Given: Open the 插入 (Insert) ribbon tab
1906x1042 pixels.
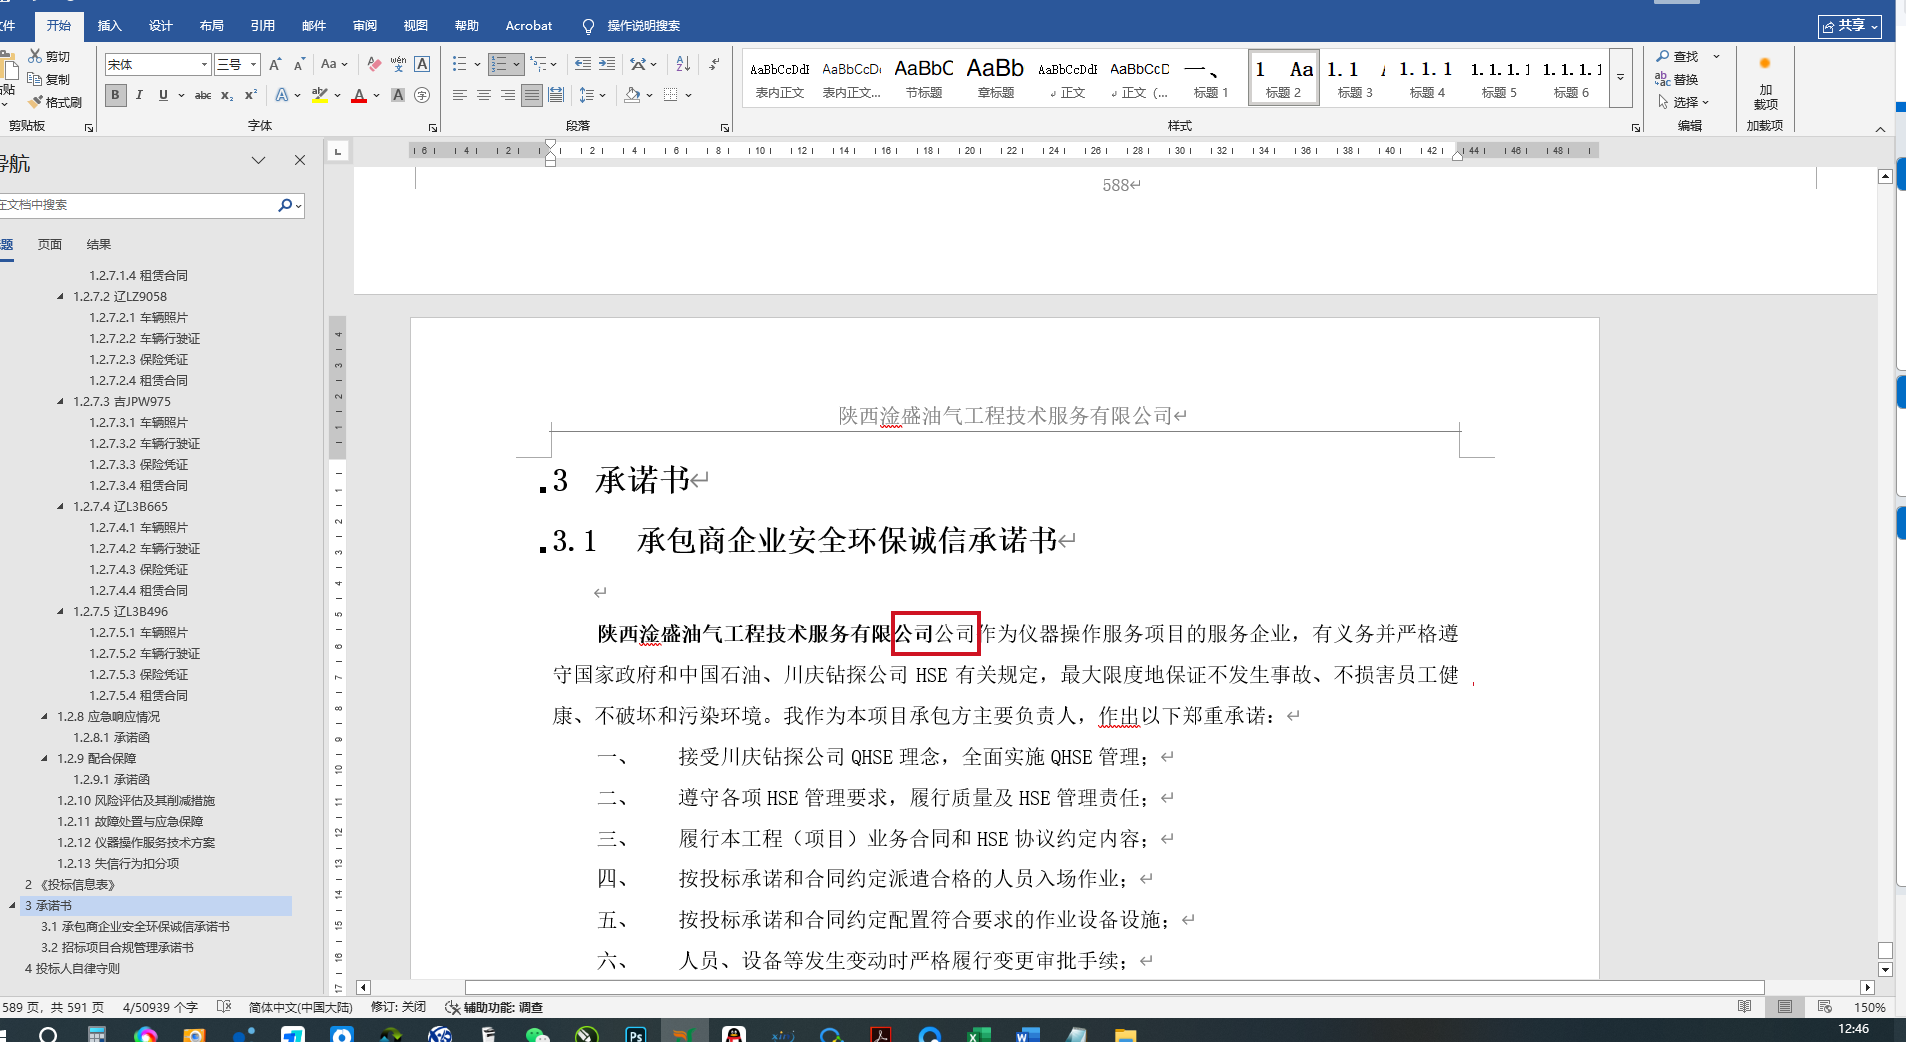Looking at the screenshot, I should (x=110, y=25).
